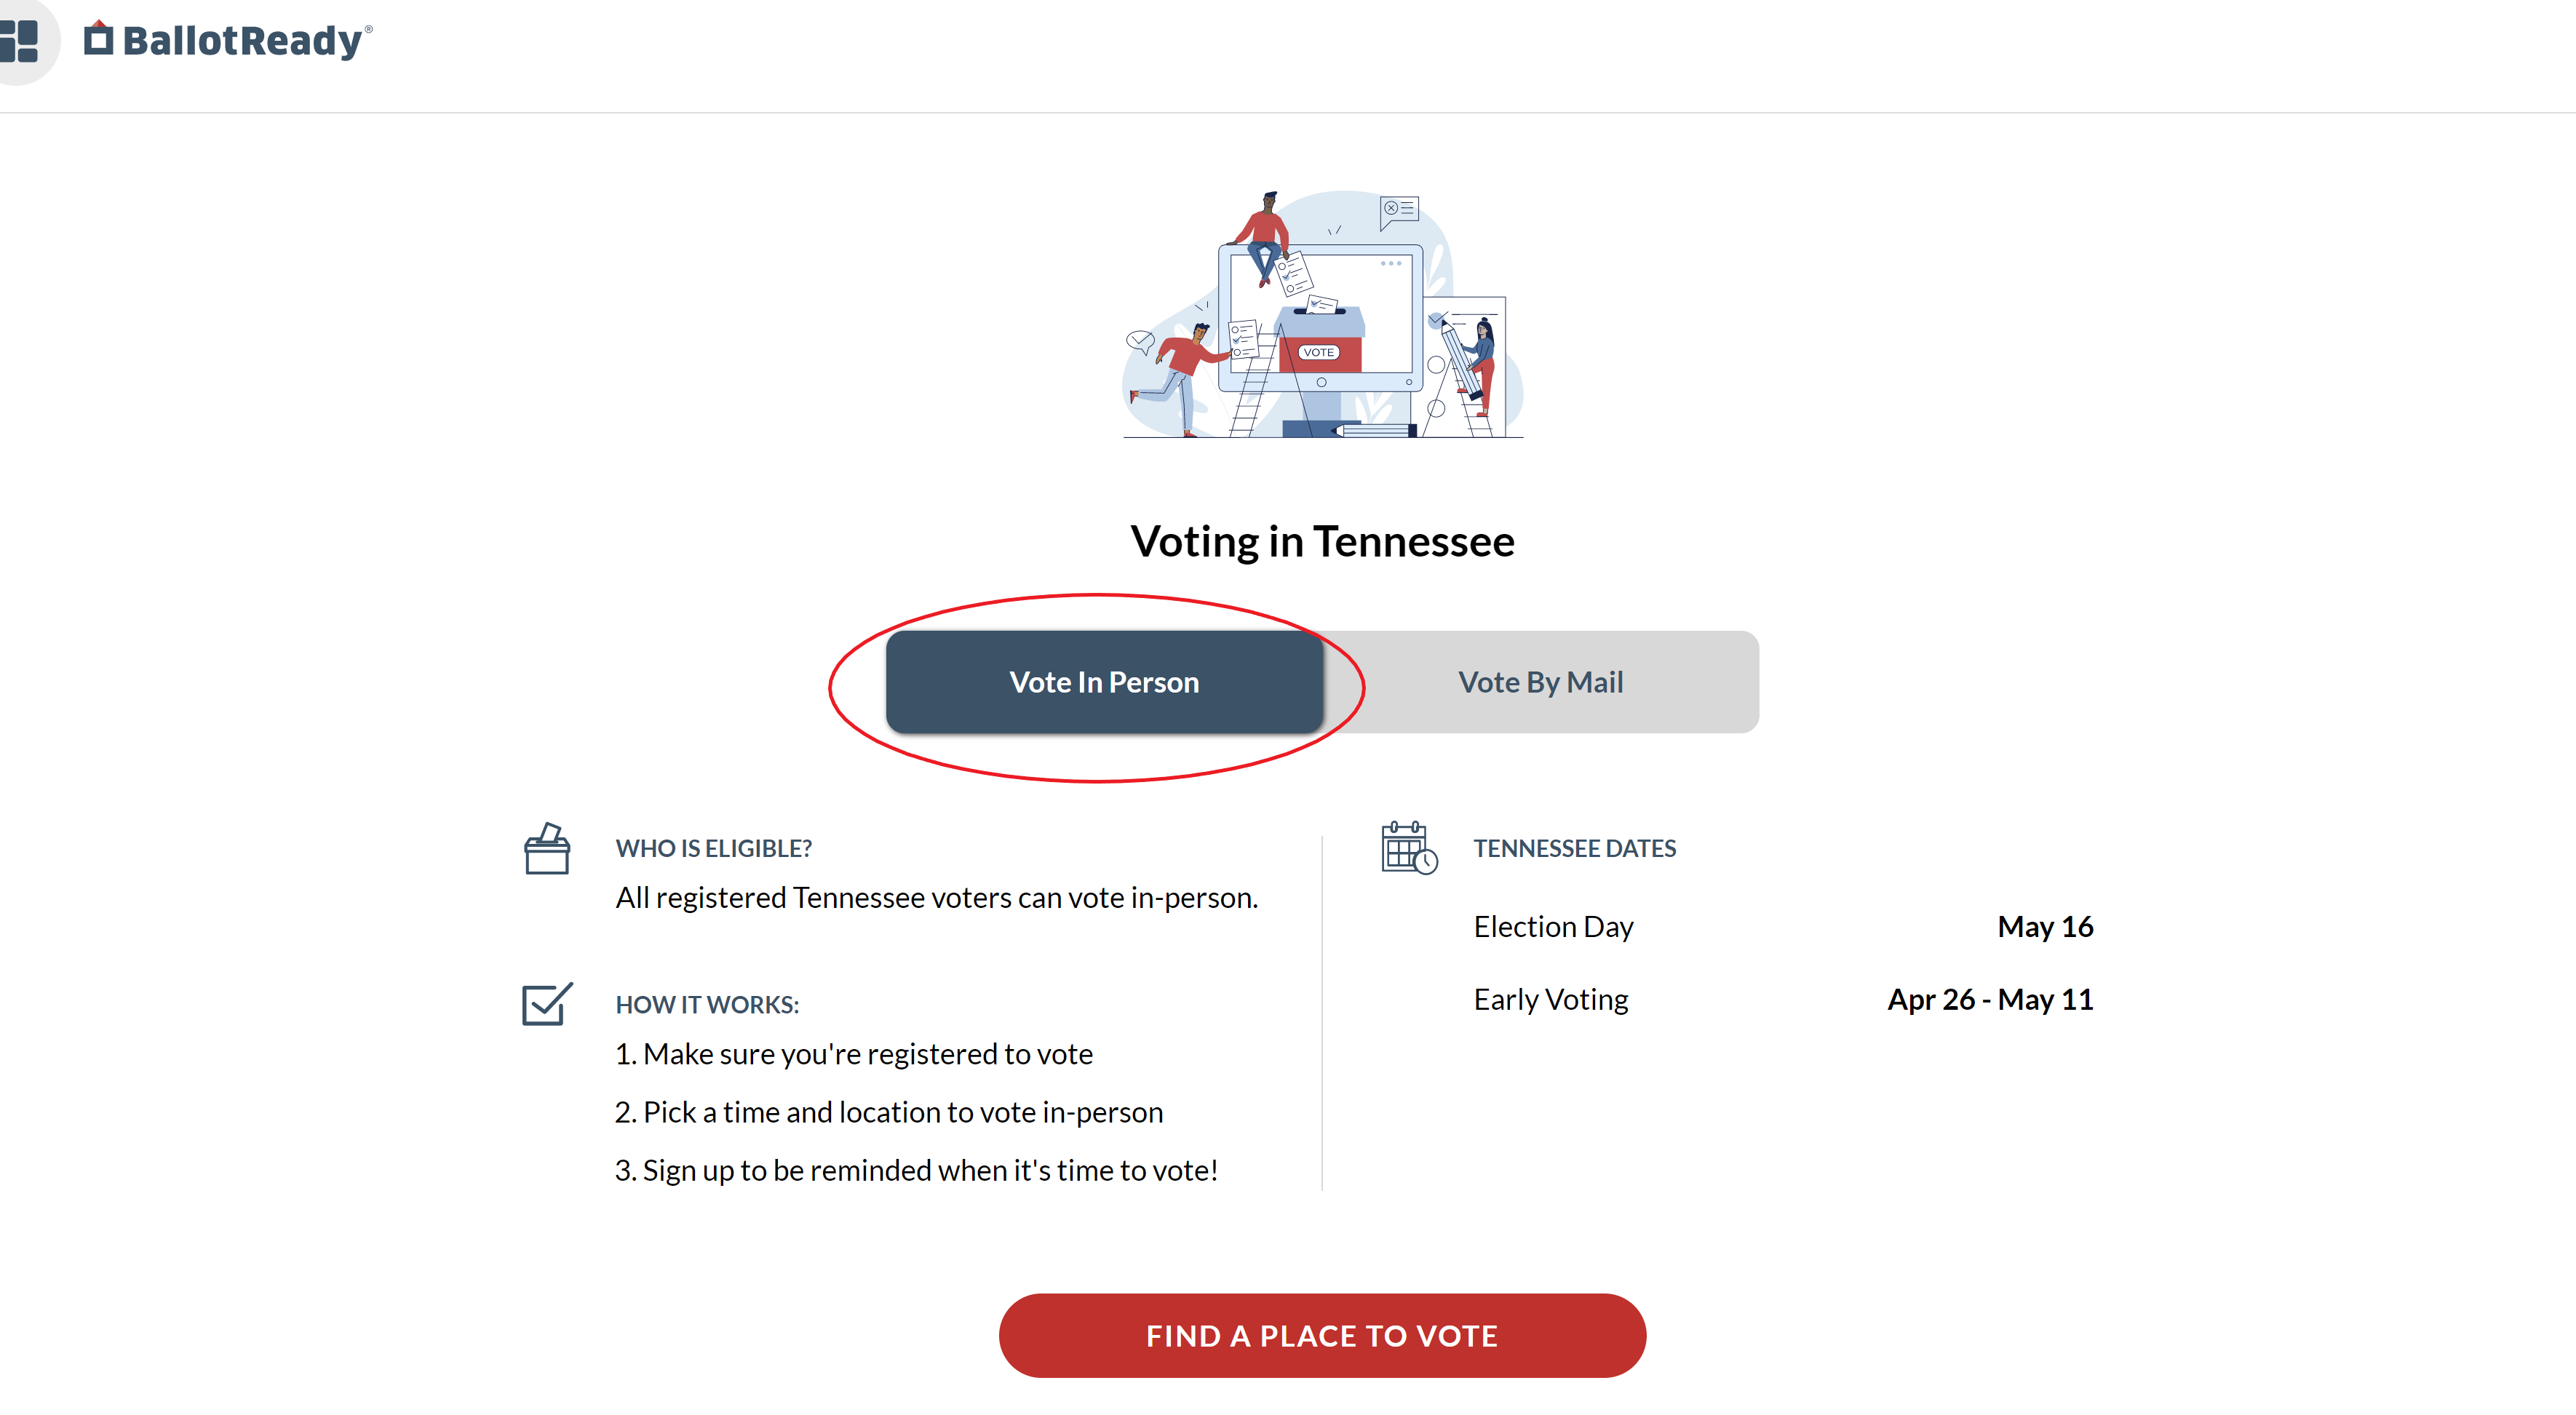Click the BallotReady house logo icon

coord(98,38)
